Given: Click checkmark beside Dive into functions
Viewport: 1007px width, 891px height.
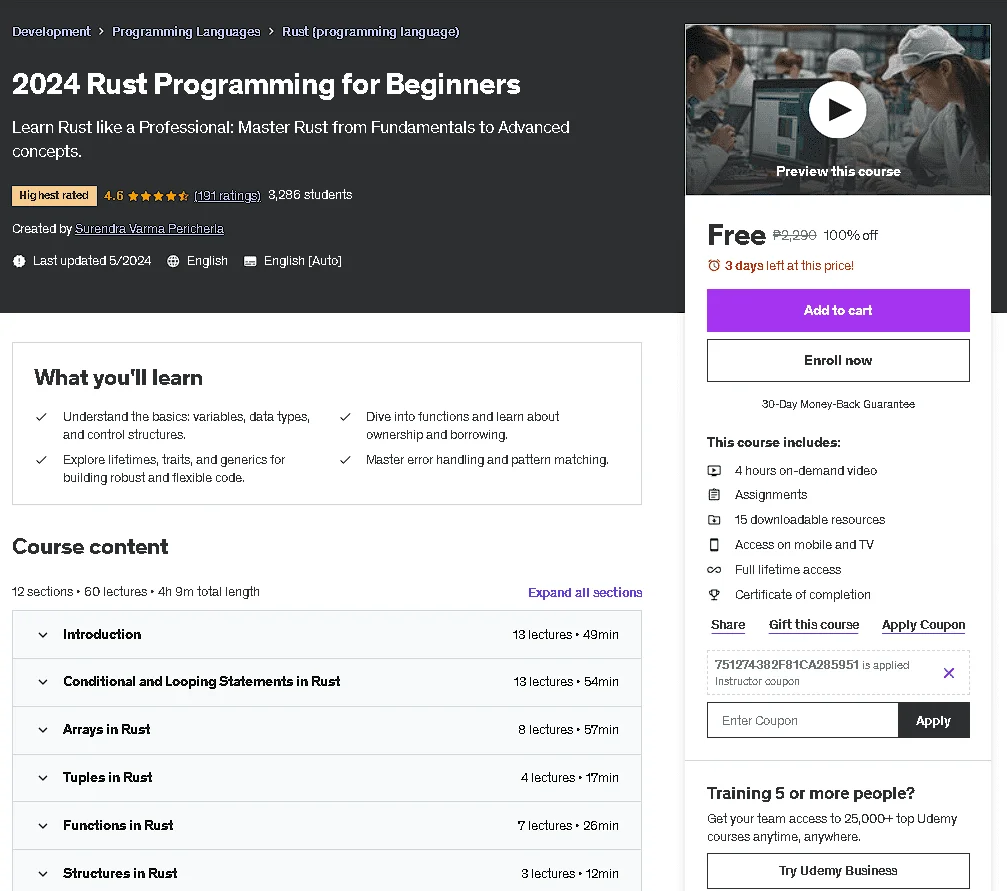Looking at the screenshot, I should (x=345, y=417).
